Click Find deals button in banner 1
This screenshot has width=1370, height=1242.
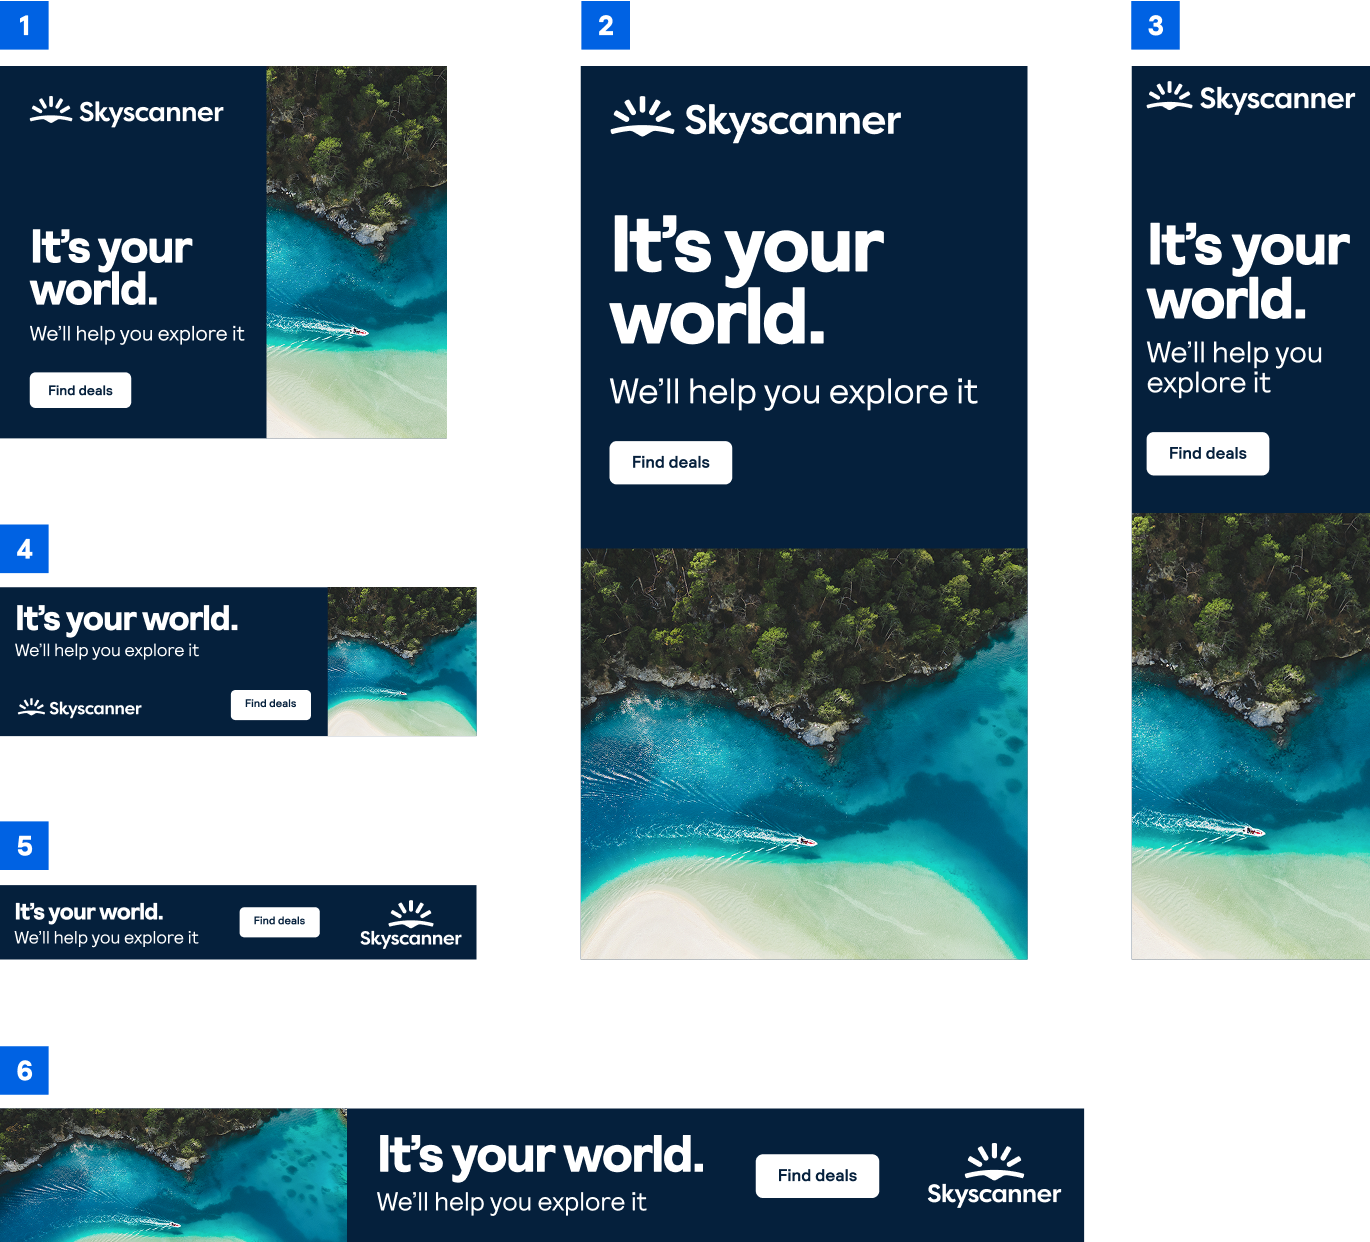(80, 390)
